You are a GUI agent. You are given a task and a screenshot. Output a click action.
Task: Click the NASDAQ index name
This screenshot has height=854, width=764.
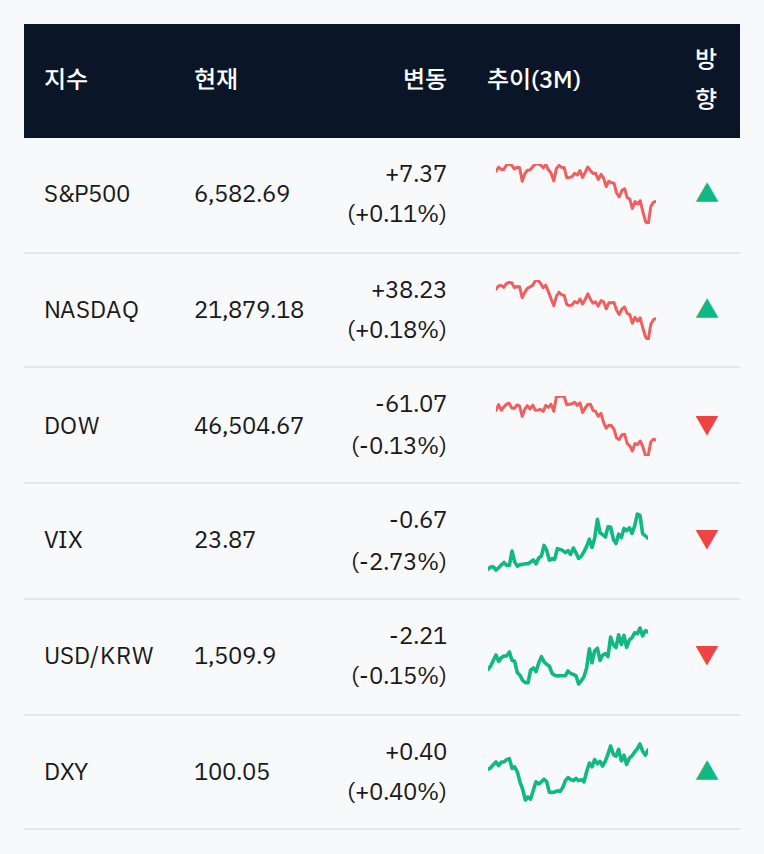91,310
